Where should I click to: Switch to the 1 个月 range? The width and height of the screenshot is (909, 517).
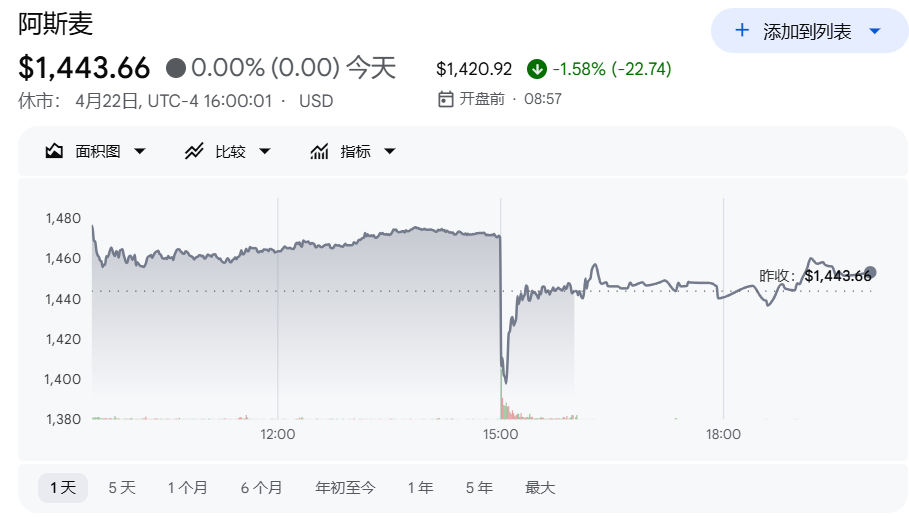tap(188, 488)
